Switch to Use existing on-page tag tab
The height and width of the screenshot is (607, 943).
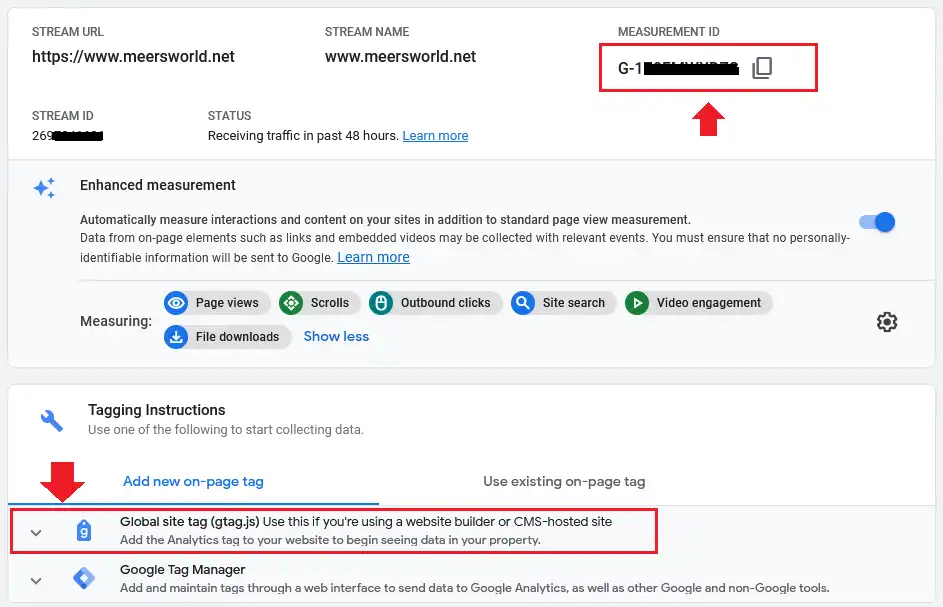(x=564, y=481)
